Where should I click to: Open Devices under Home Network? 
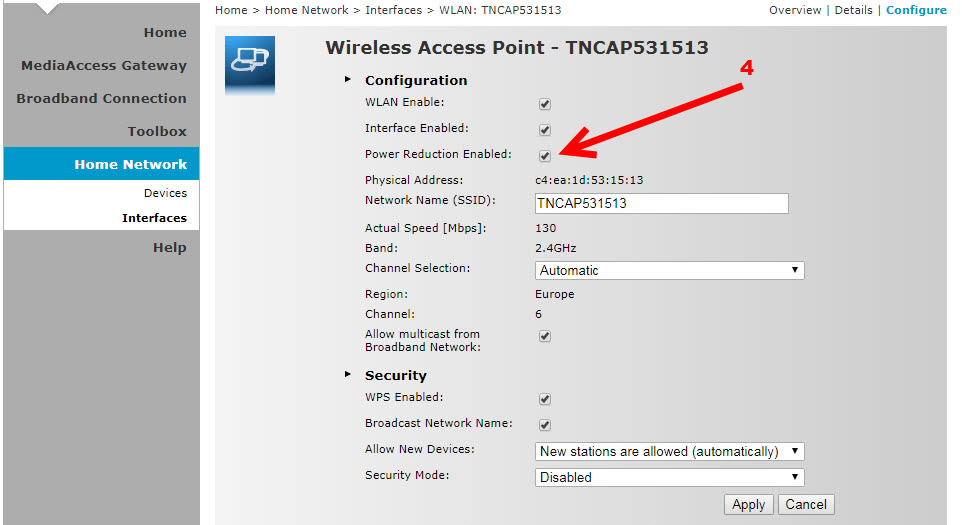166,193
